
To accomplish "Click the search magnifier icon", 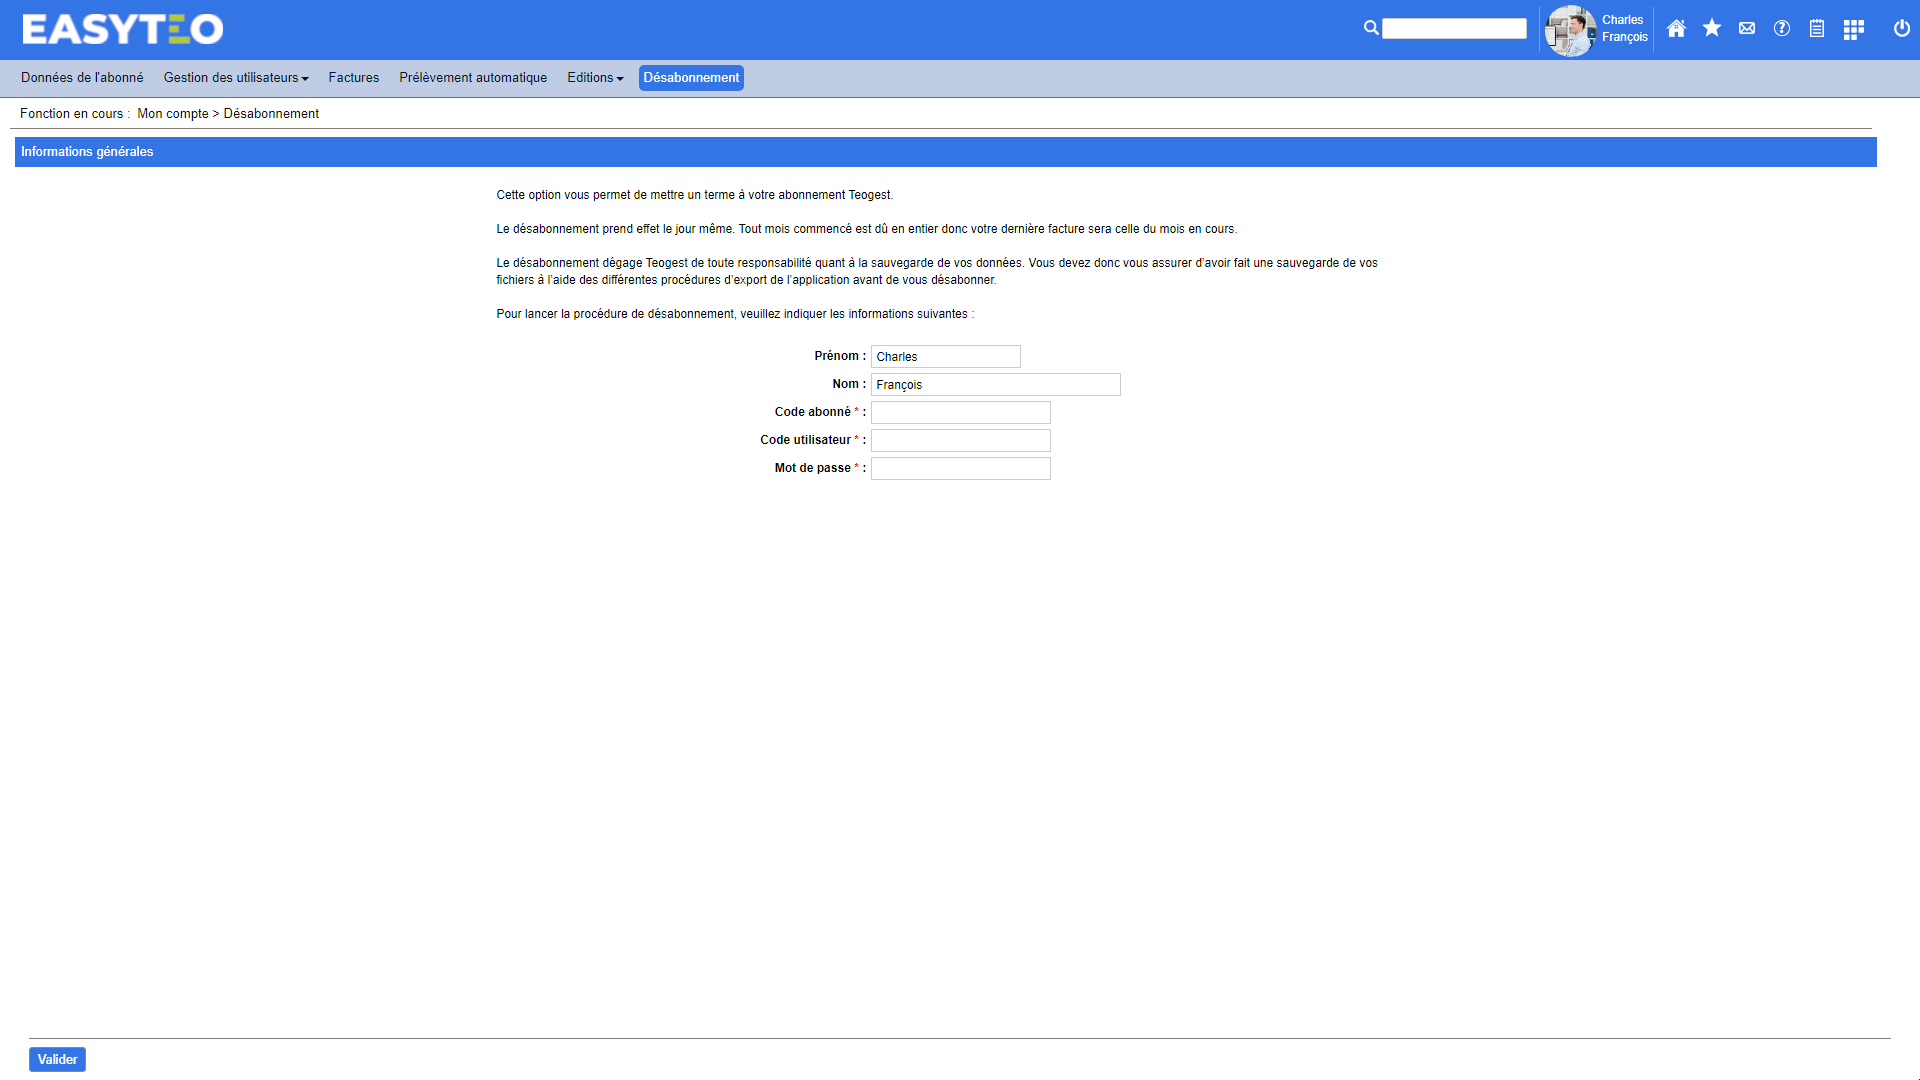I will (x=1371, y=28).
